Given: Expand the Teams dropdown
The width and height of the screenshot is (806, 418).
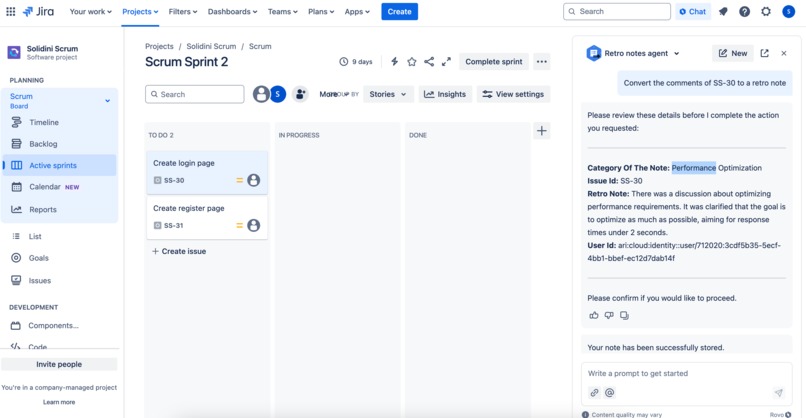Looking at the screenshot, I should click(x=283, y=11).
